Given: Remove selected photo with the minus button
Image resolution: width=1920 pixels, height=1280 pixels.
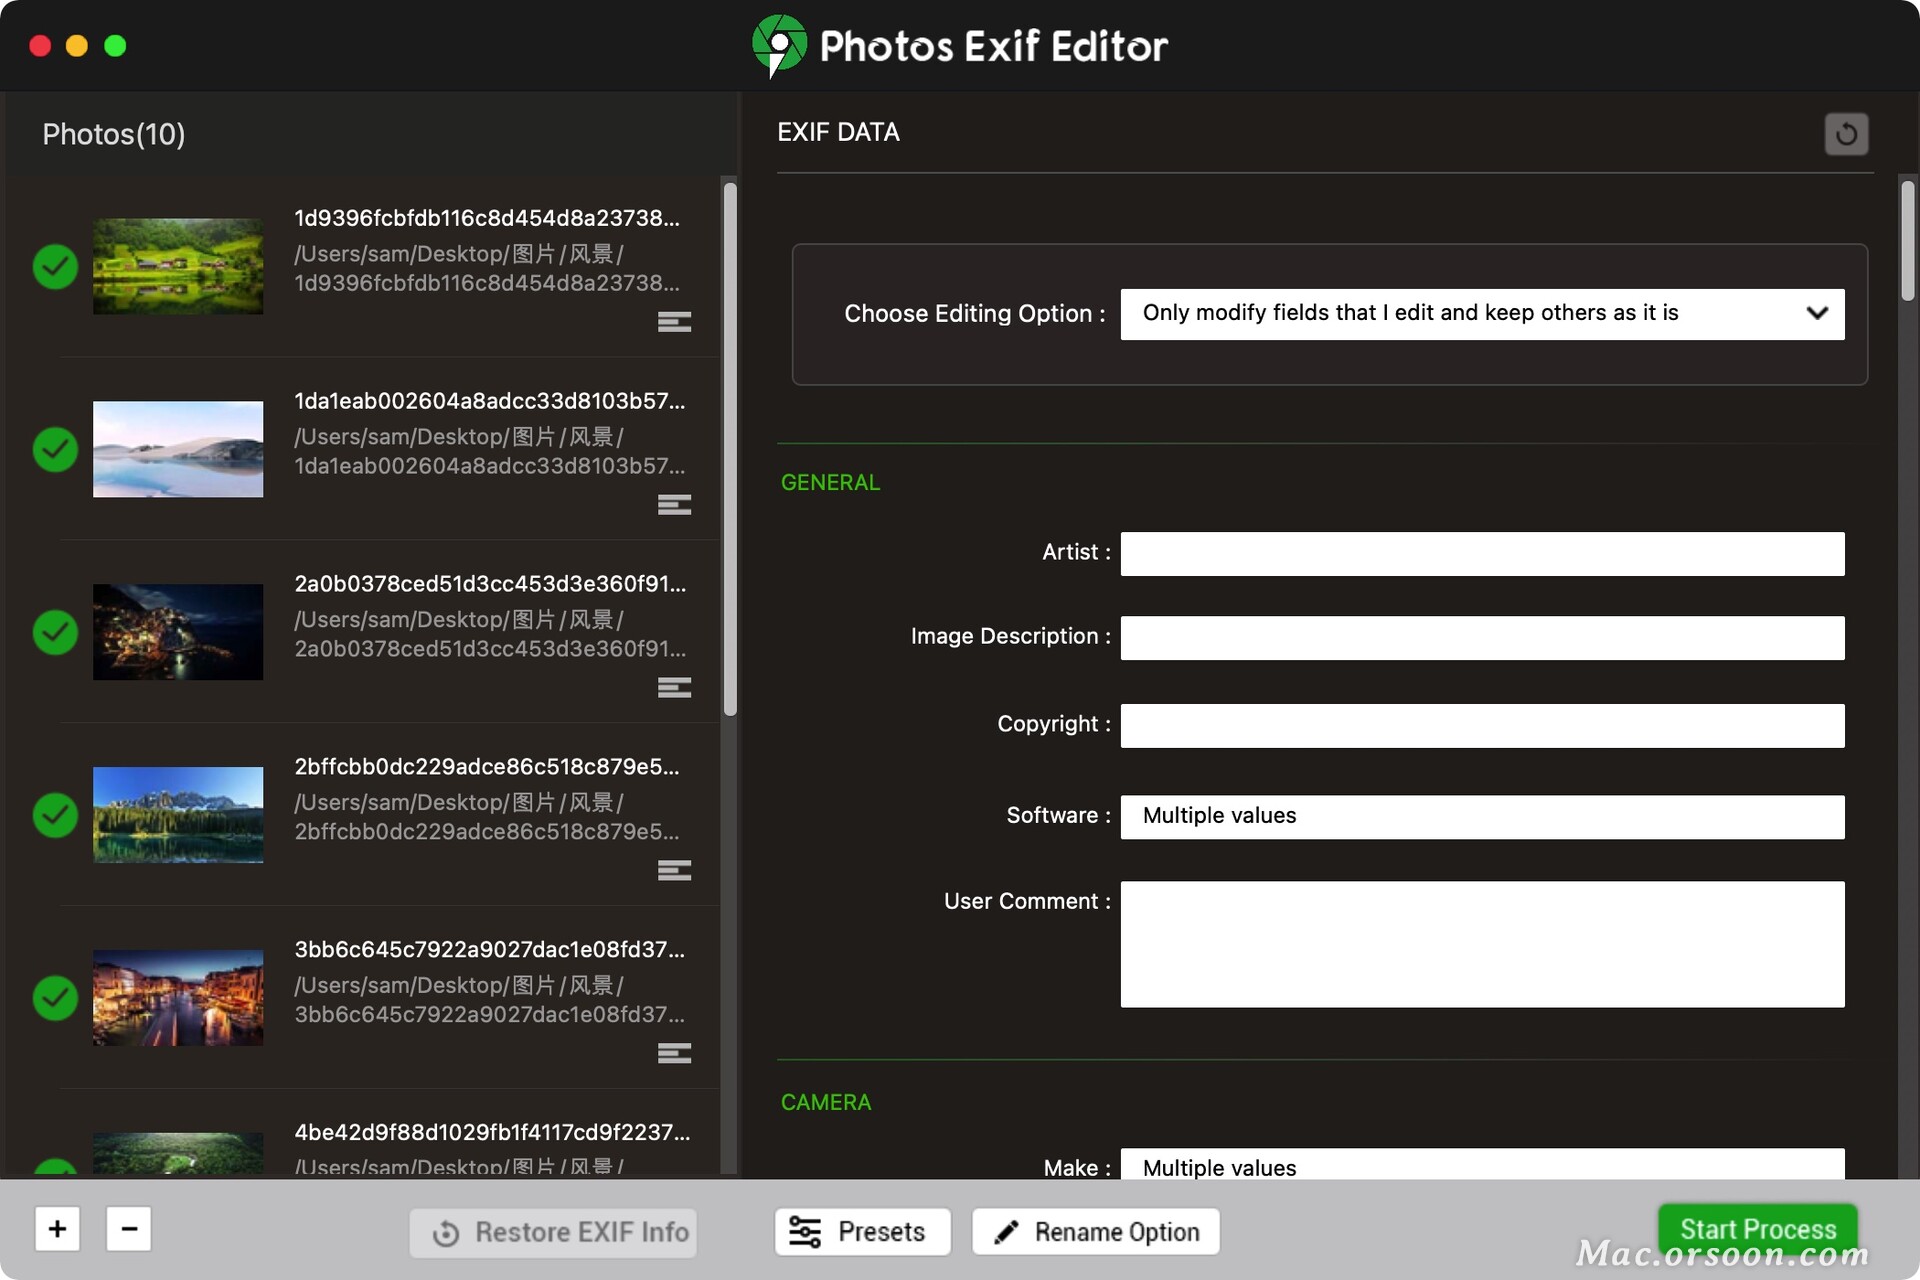Looking at the screenshot, I should click(x=129, y=1229).
